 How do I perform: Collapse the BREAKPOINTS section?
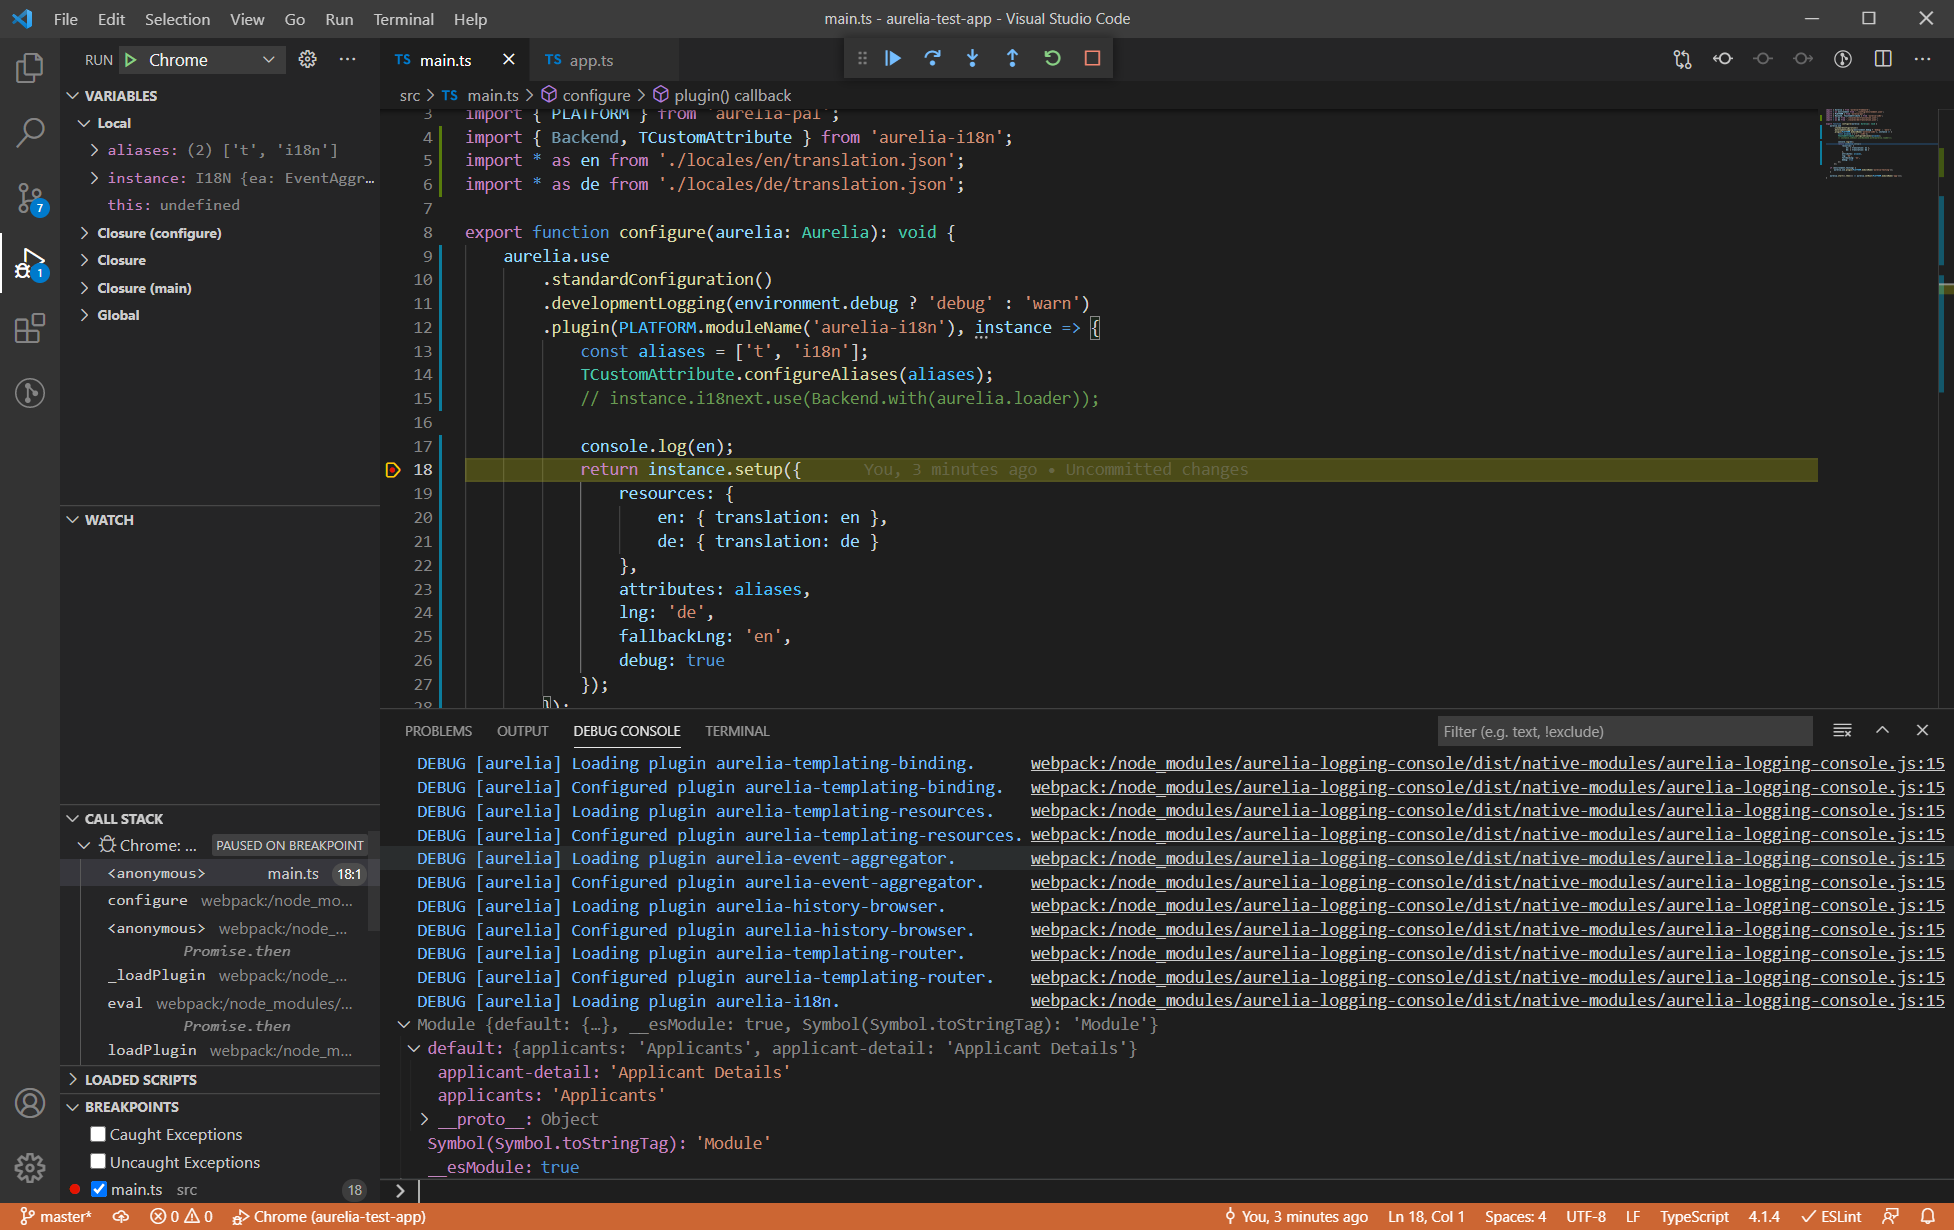point(73,1107)
